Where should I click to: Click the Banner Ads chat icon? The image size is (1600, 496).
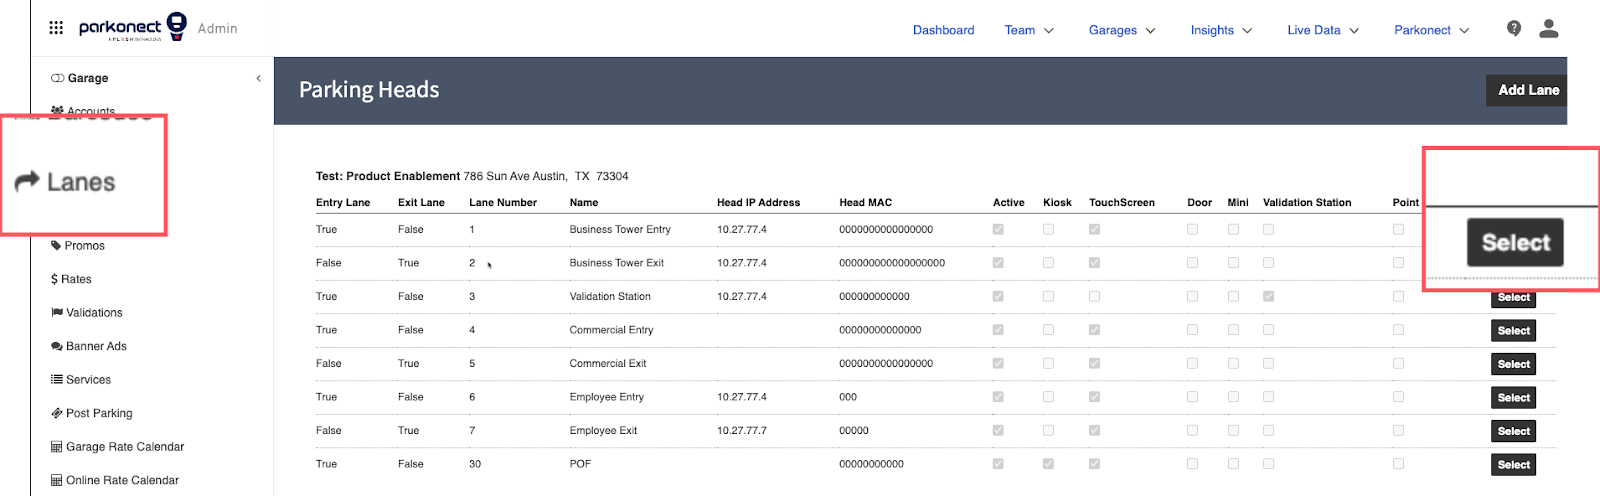pos(57,347)
